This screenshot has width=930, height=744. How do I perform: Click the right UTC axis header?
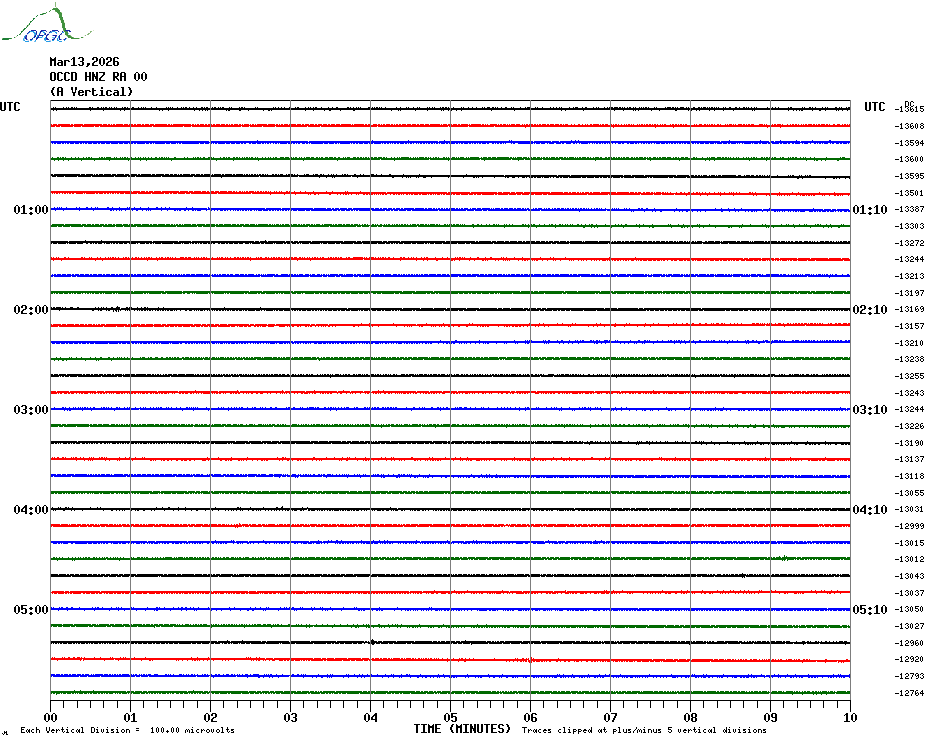(874, 107)
